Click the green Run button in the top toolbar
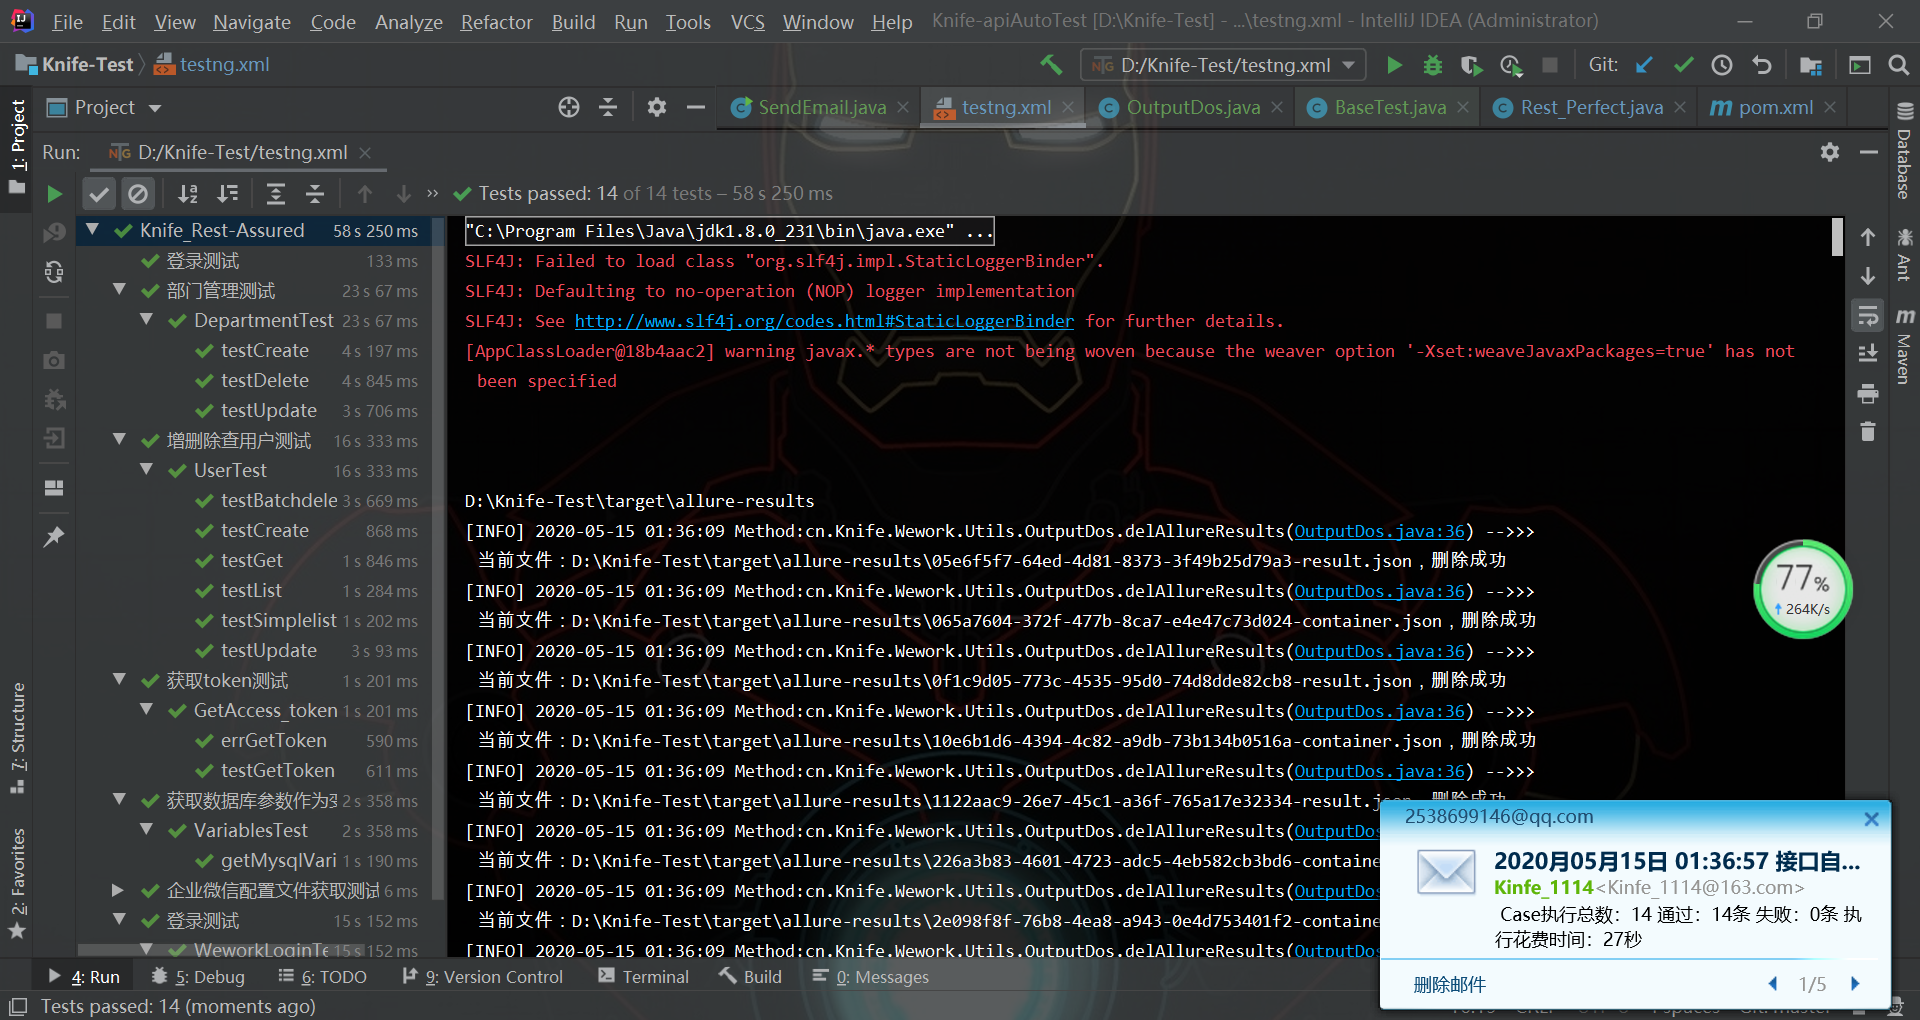Screen dimensions: 1920x1020 point(1394,66)
